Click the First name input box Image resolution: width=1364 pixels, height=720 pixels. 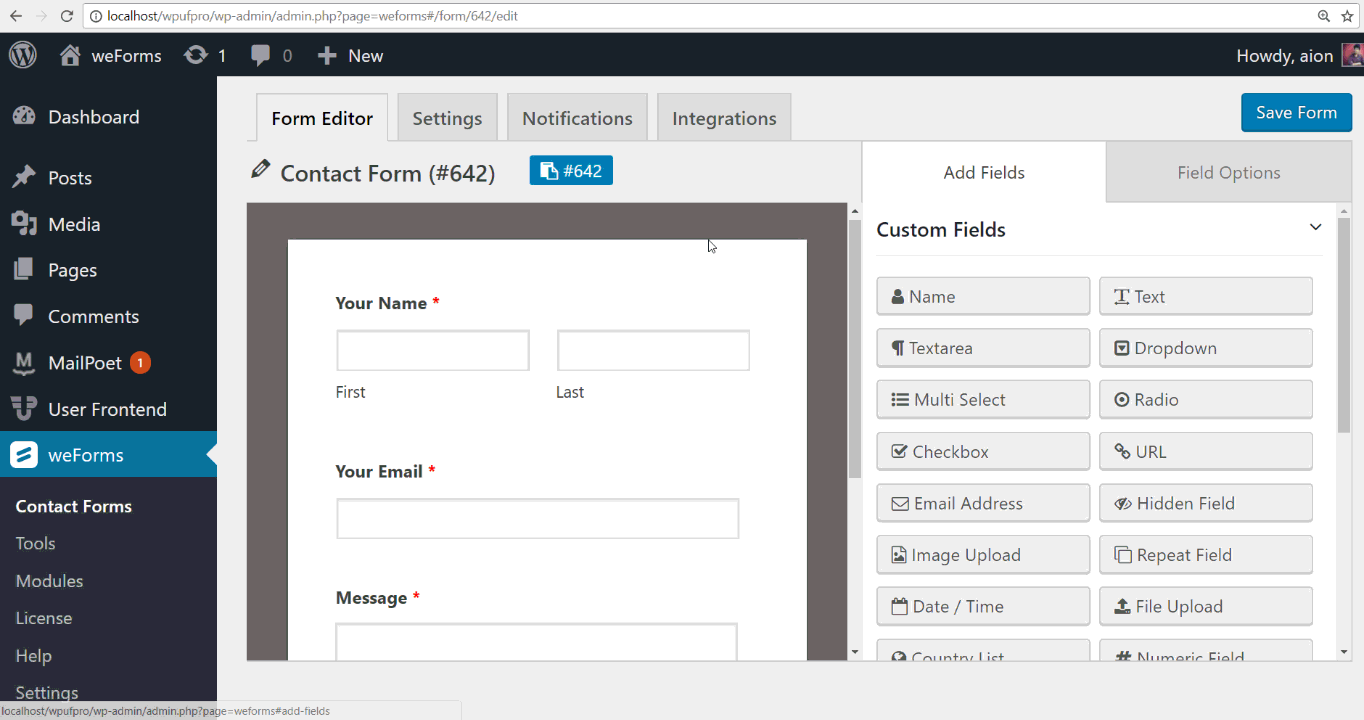(433, 351)
